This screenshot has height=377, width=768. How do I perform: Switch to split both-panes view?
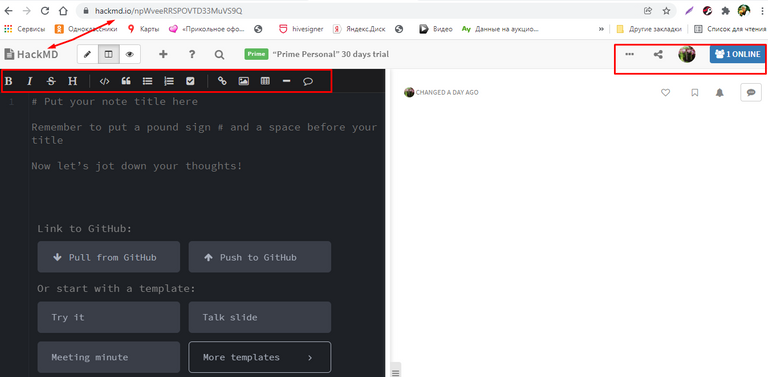pos(109,54)
